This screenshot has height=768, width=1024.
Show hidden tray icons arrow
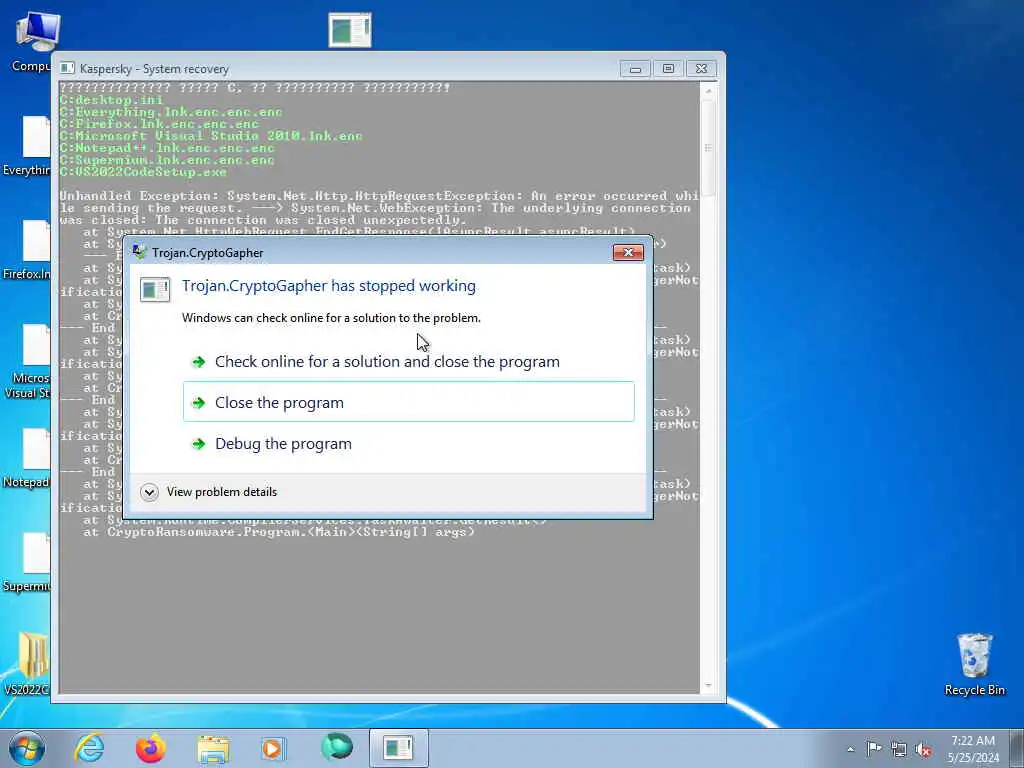point(850,749)
